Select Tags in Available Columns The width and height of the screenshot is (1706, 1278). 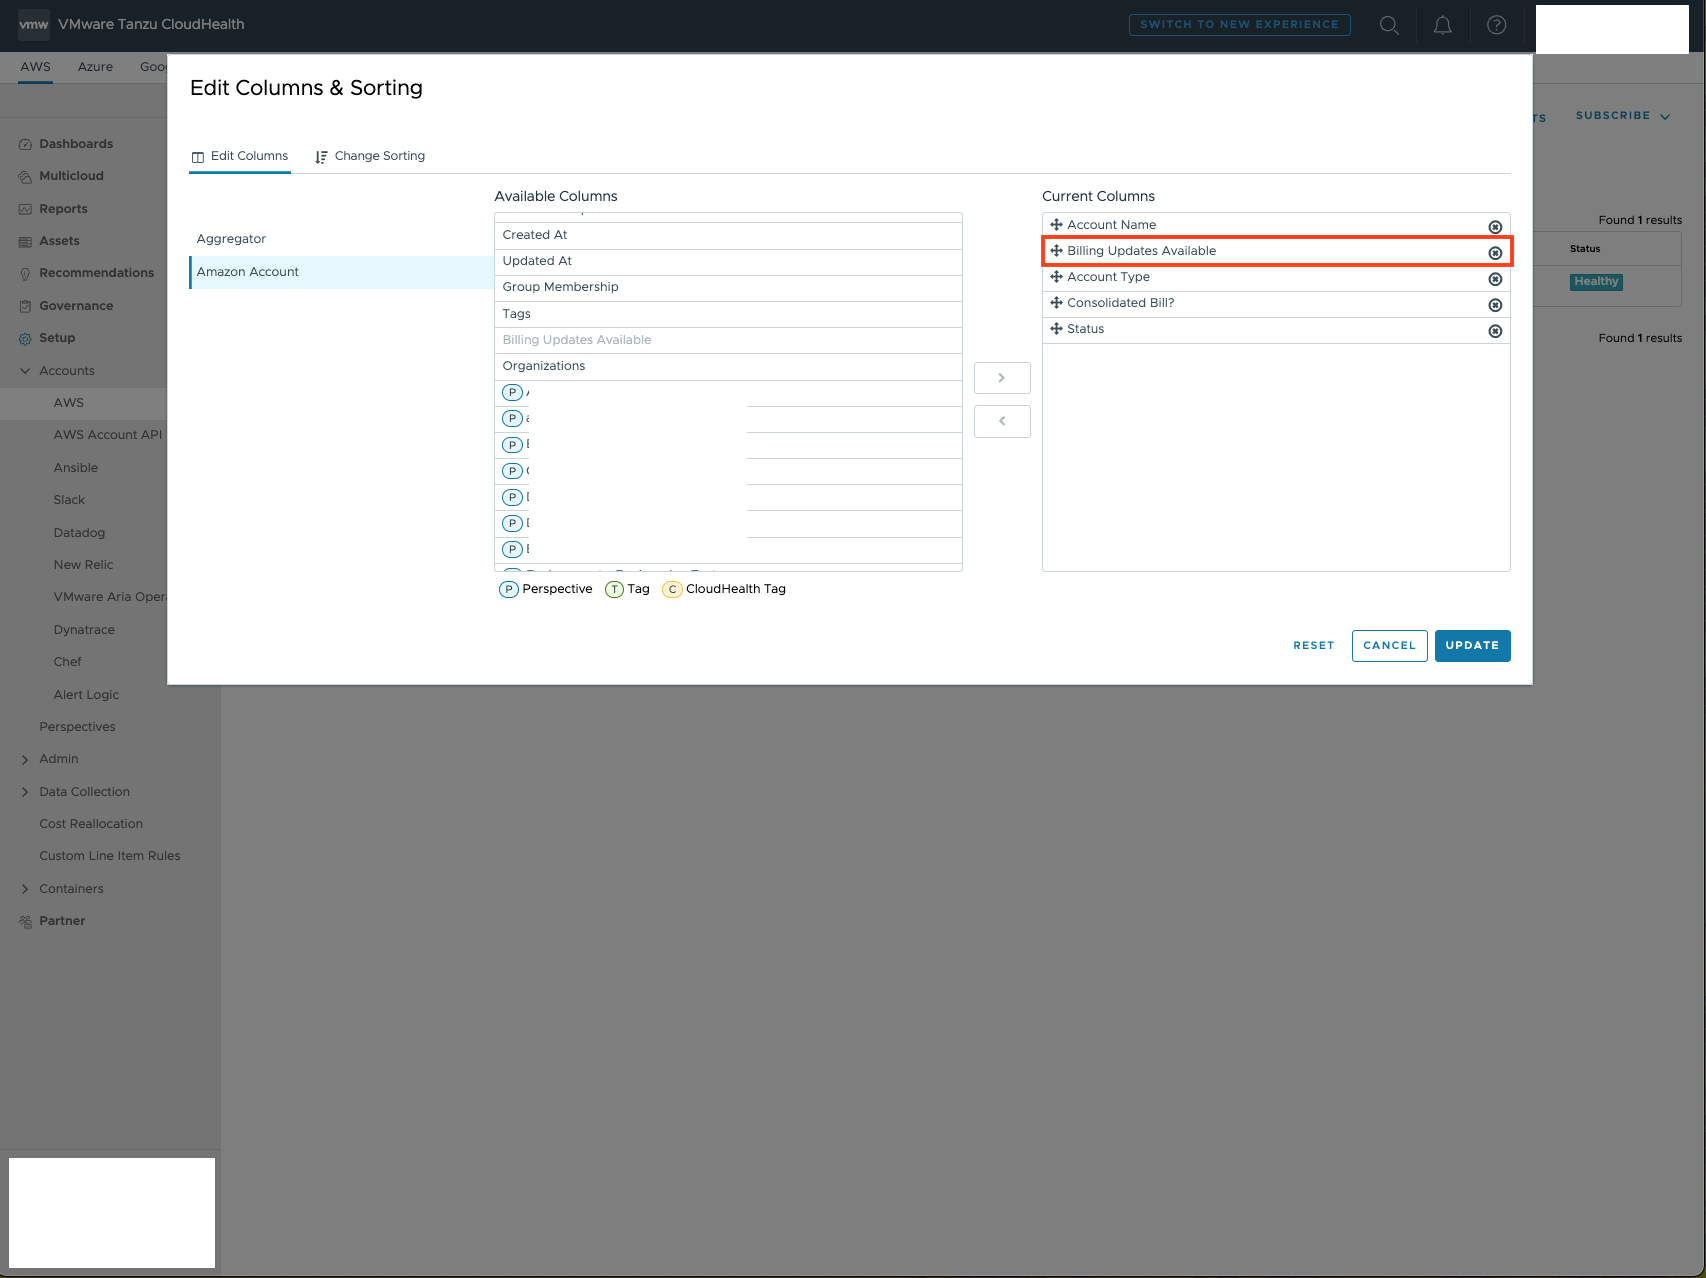pyautogui.click(x=728, y=314)
